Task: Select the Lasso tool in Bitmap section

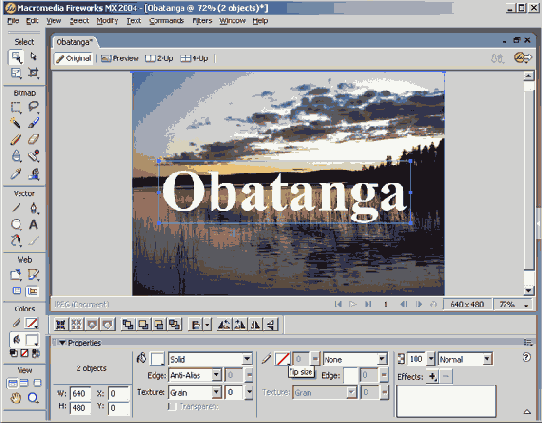Action: coord(33,107)
